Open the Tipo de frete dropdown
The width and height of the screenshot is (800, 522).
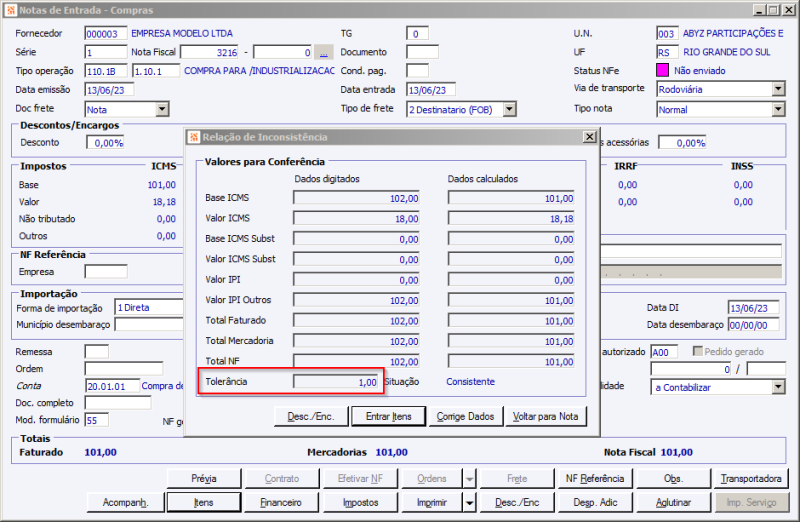click(x=509, y=109)
